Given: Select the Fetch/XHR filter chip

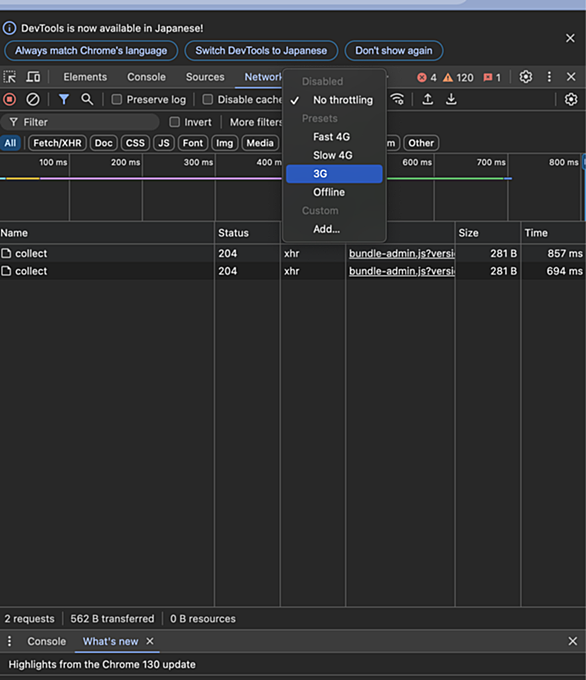Looking at the screenshot, I should [x=57, y=143].
